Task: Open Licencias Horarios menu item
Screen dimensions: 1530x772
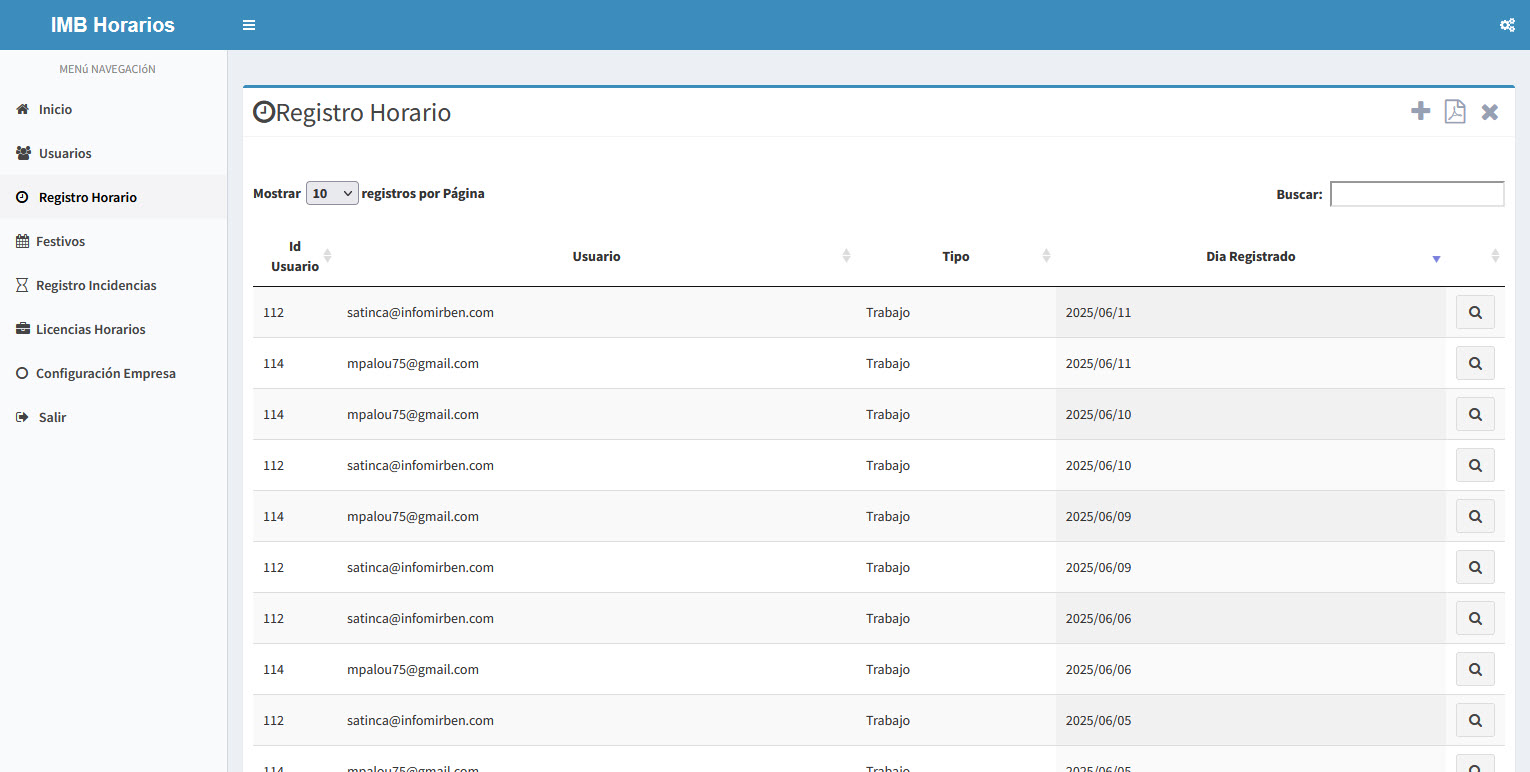Action: click(113, 329)
